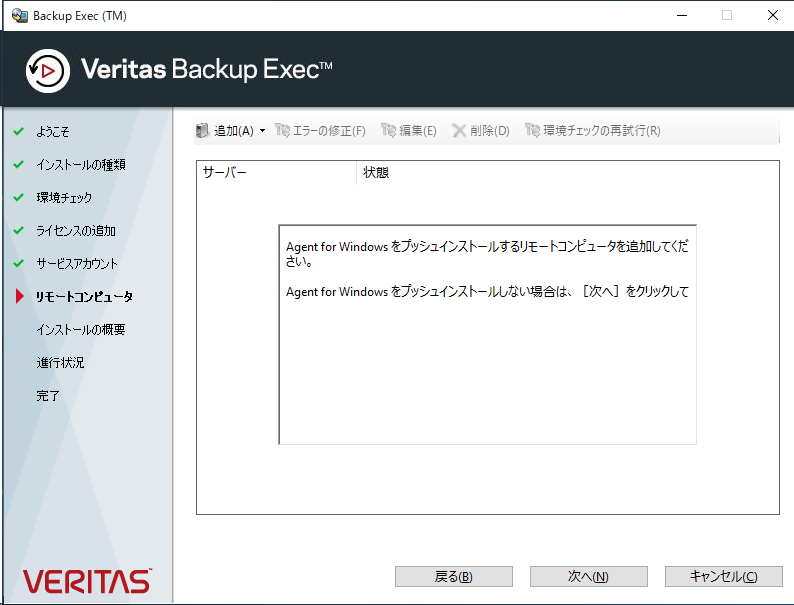The image size is (794, 605).
Task: Click the green checkmark beside ライセンスの追加
Action: [x=19, y=230]
